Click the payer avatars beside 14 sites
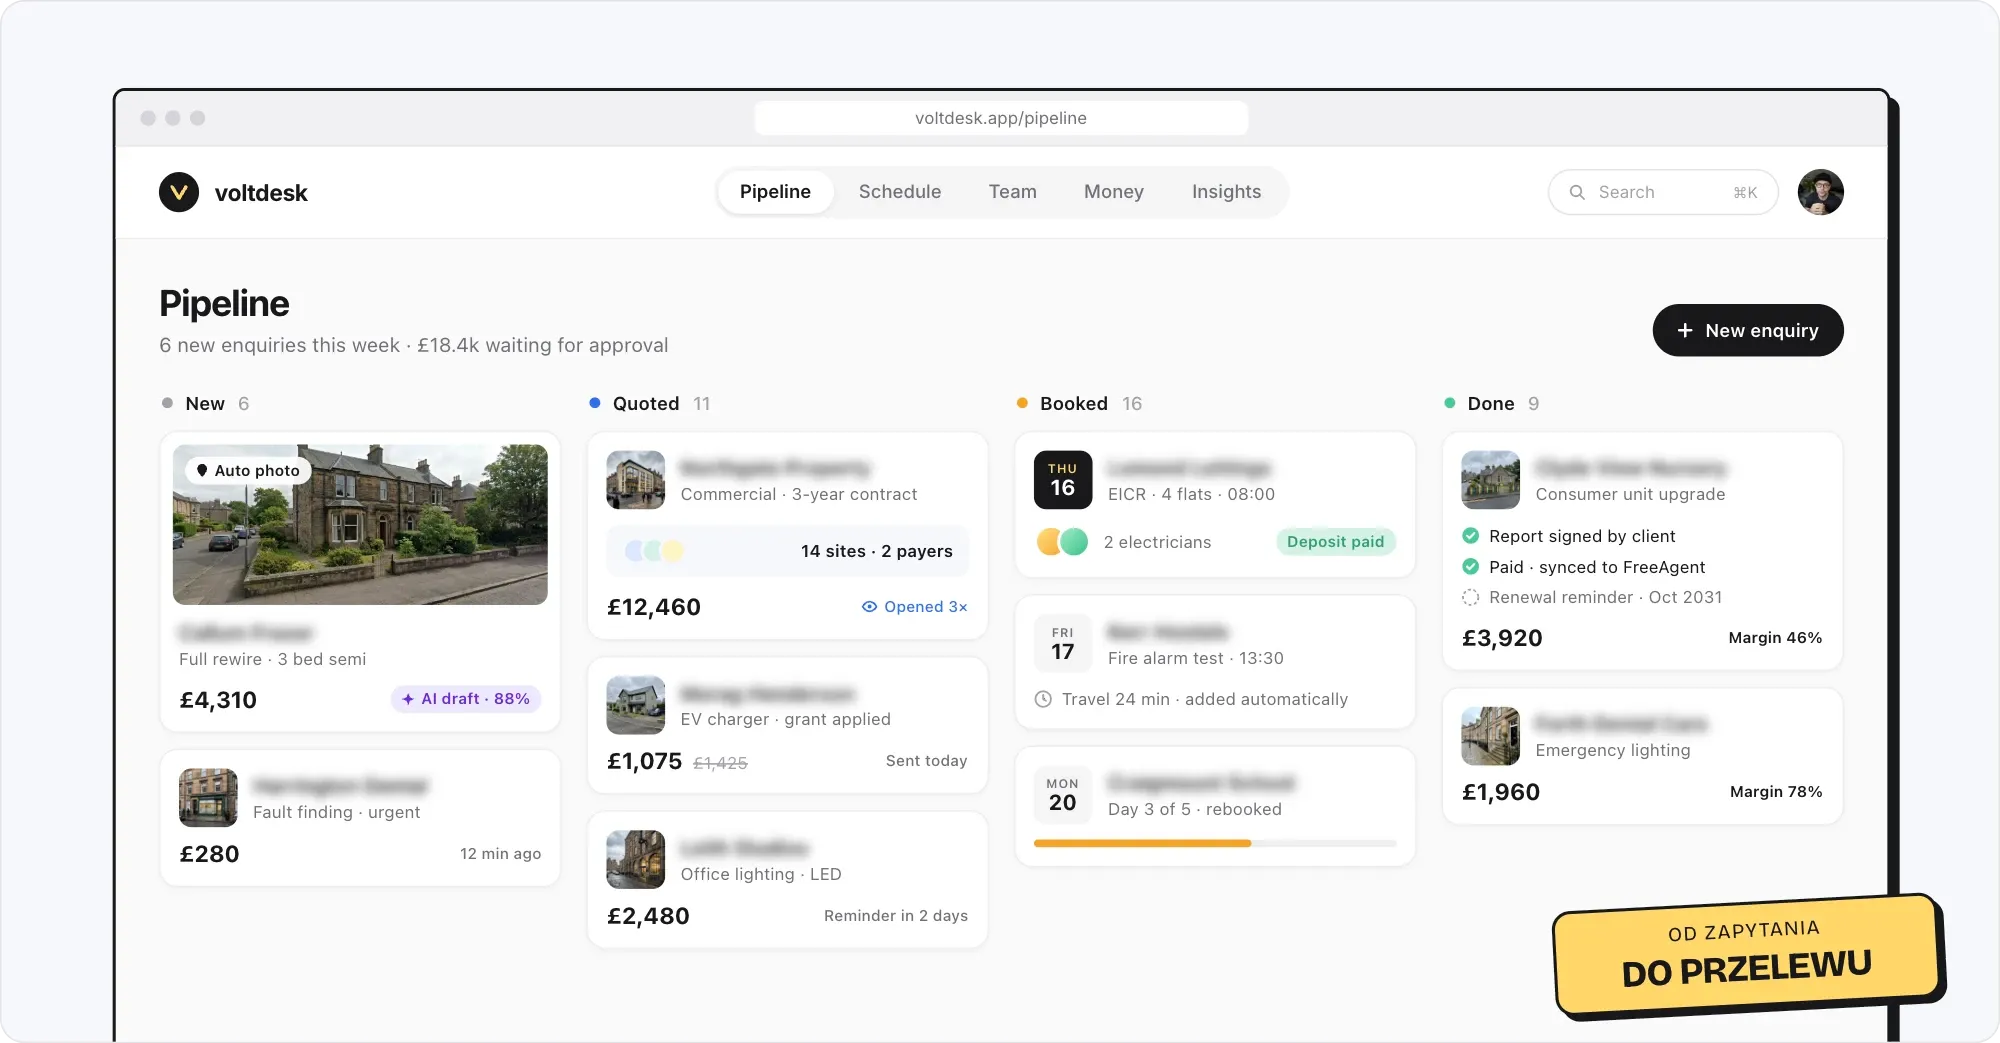 click(654, 551)
